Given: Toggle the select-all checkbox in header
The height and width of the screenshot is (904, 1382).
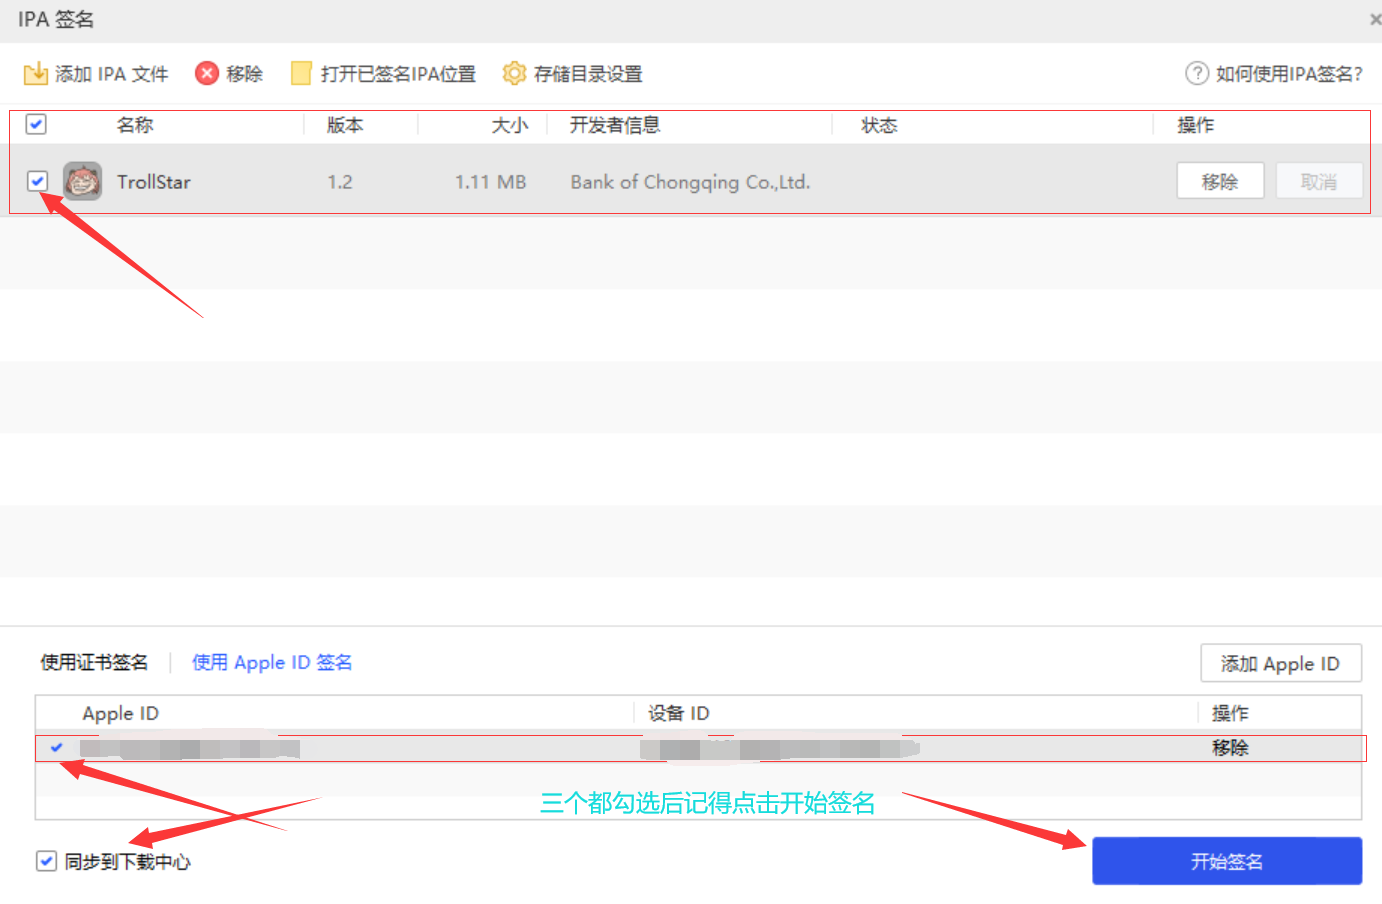Looking at the screenshot, I should click(x=36, y=124).
